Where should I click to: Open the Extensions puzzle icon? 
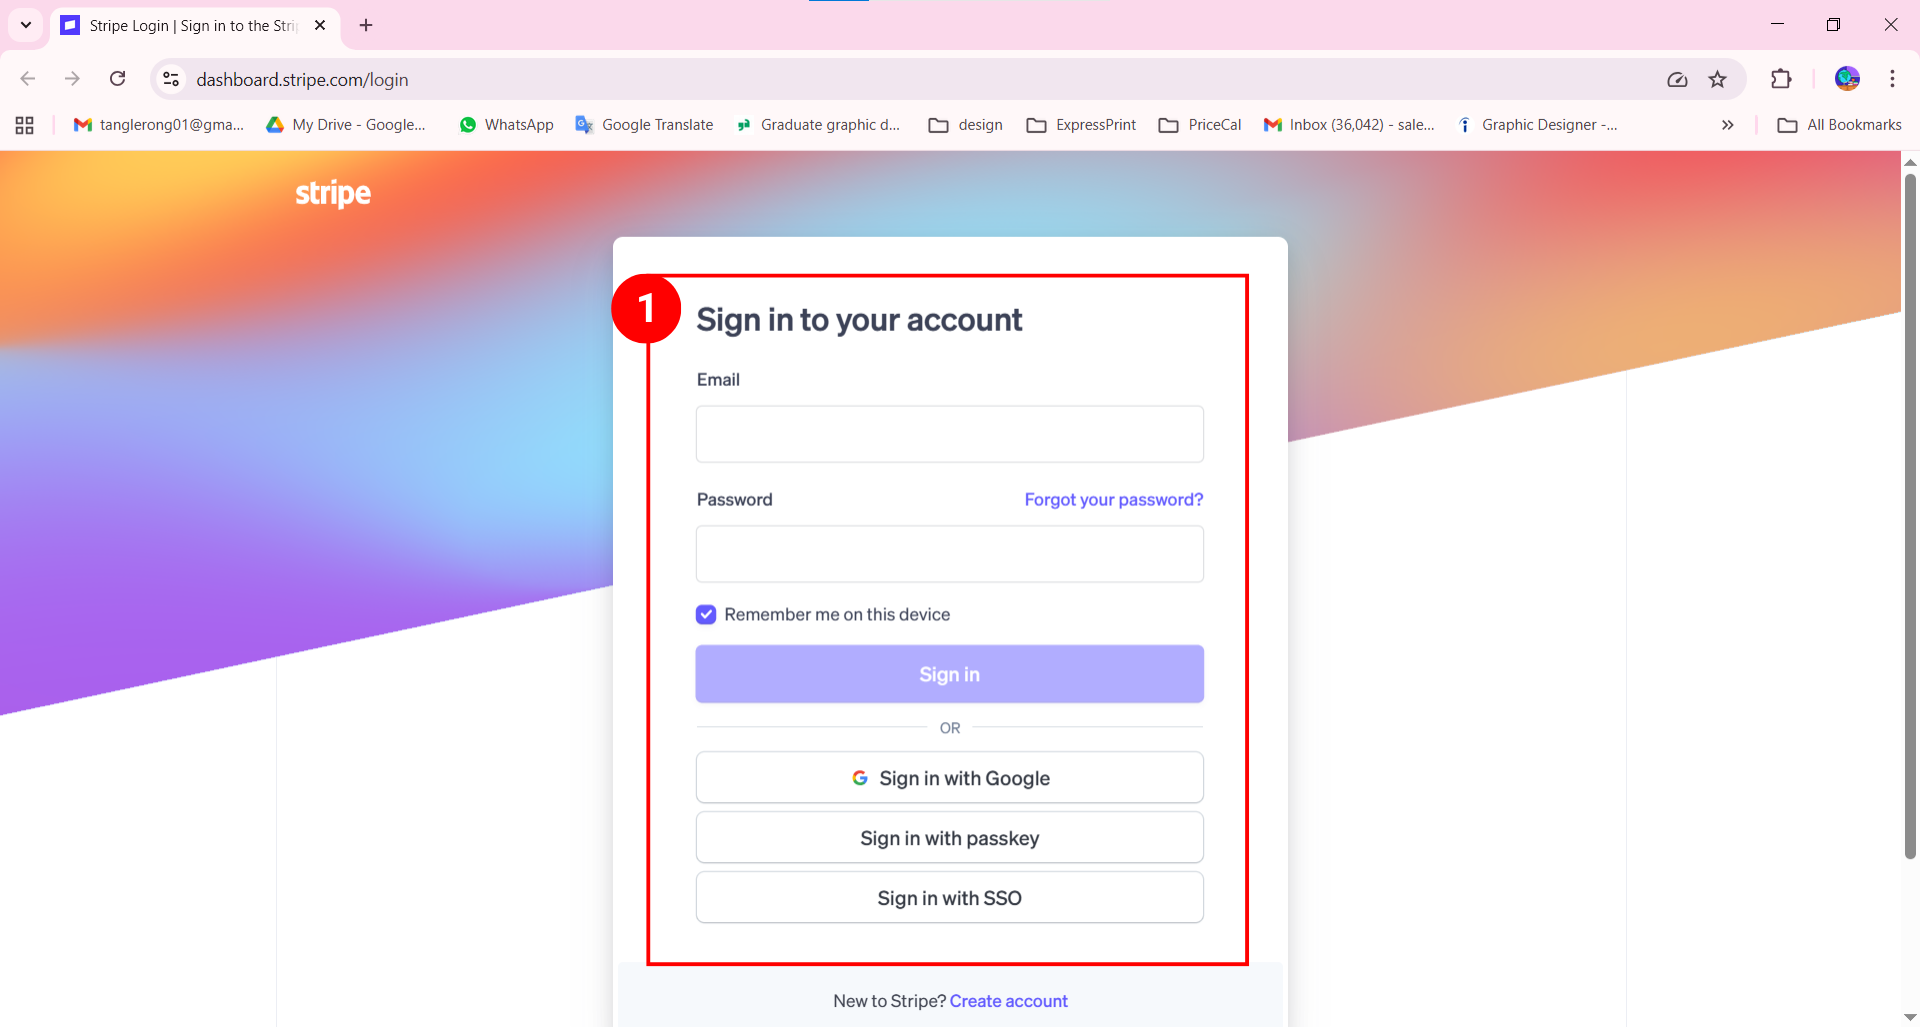pos(1781,80)
